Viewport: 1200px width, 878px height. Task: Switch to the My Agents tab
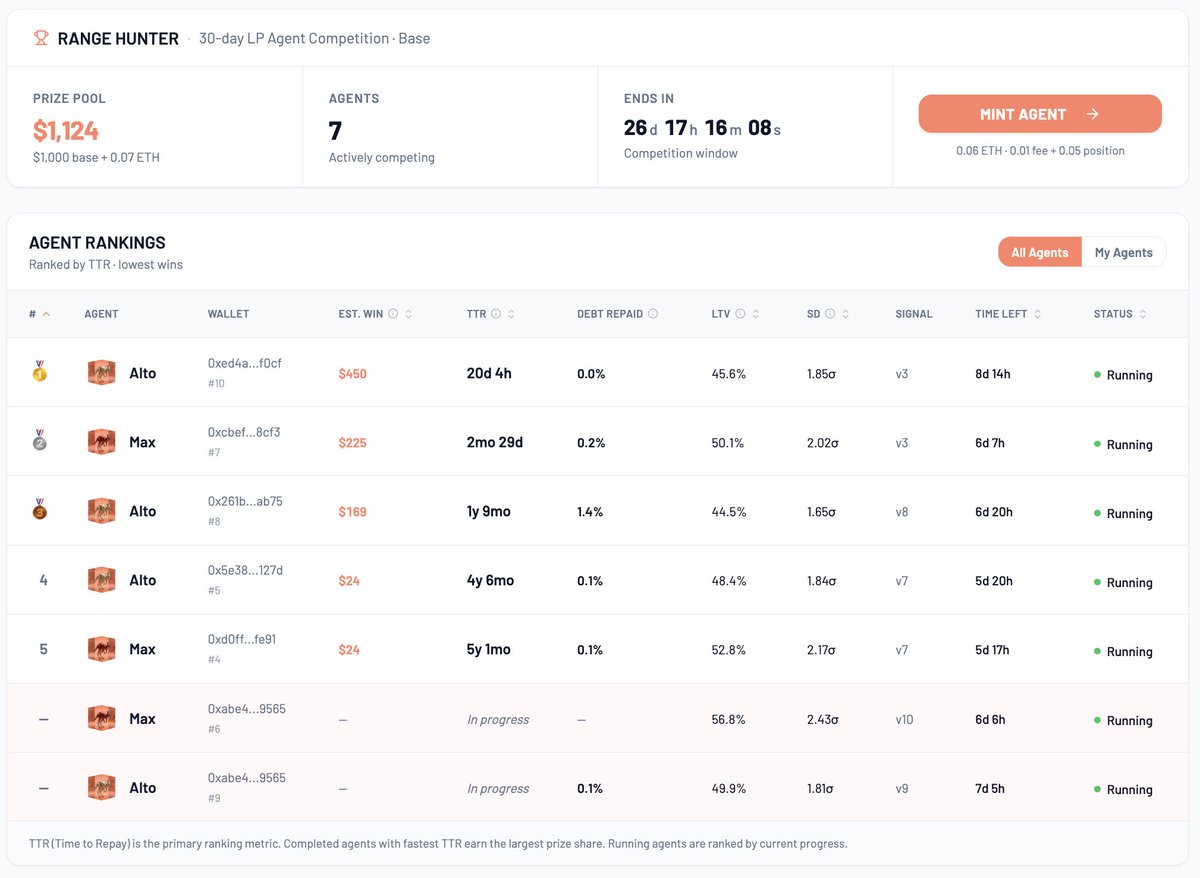pos(1124,252)
